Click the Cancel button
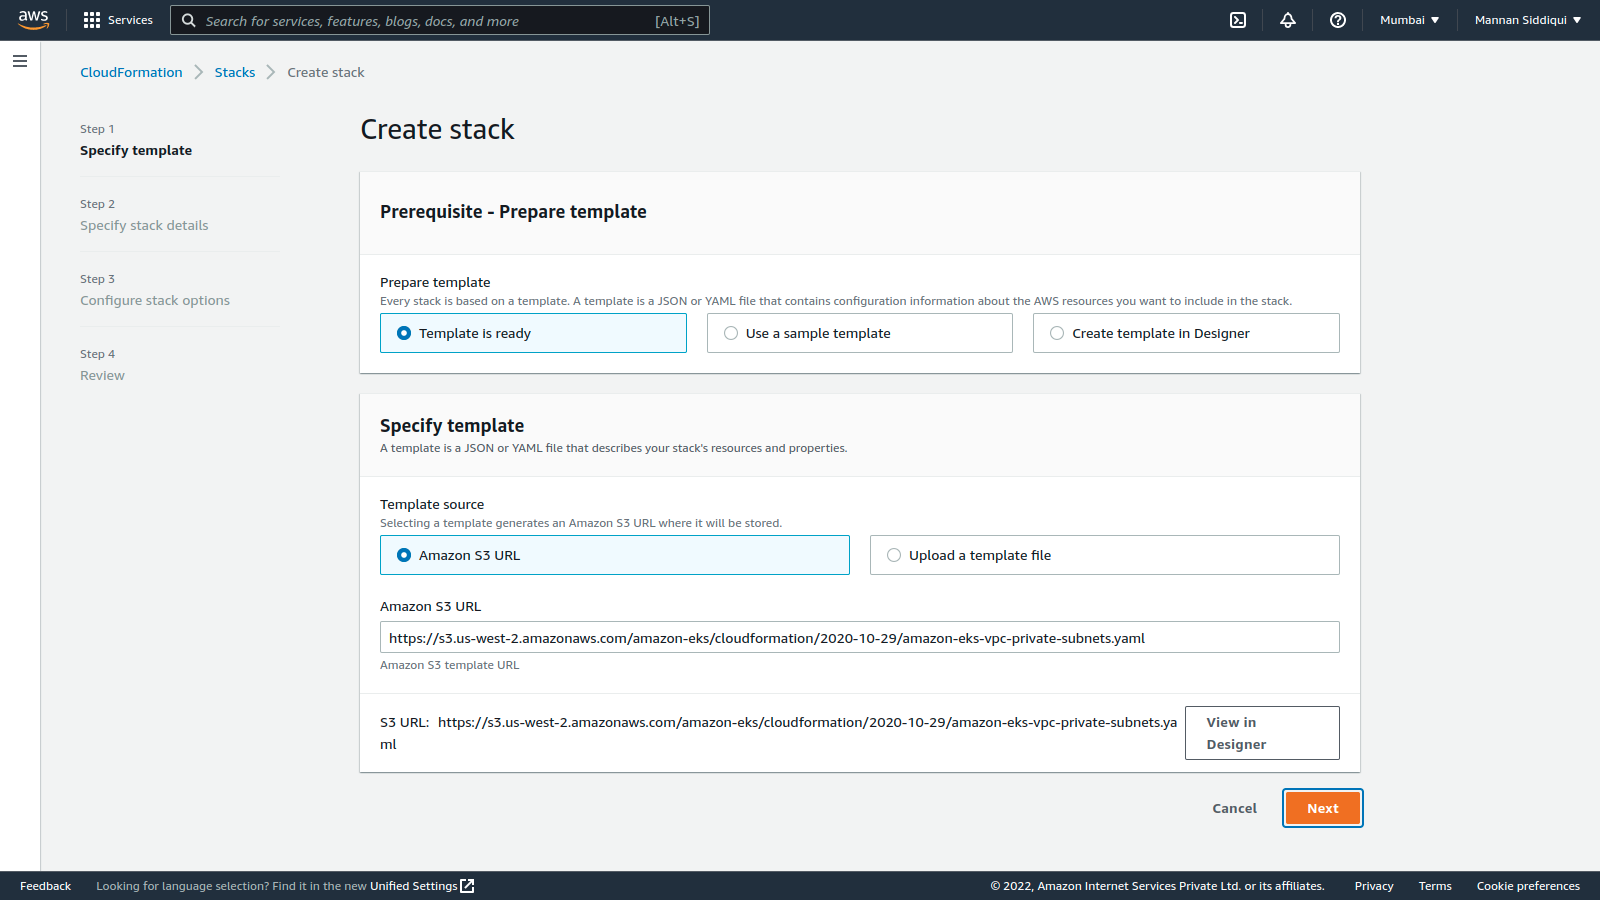 click(1234, 808)
